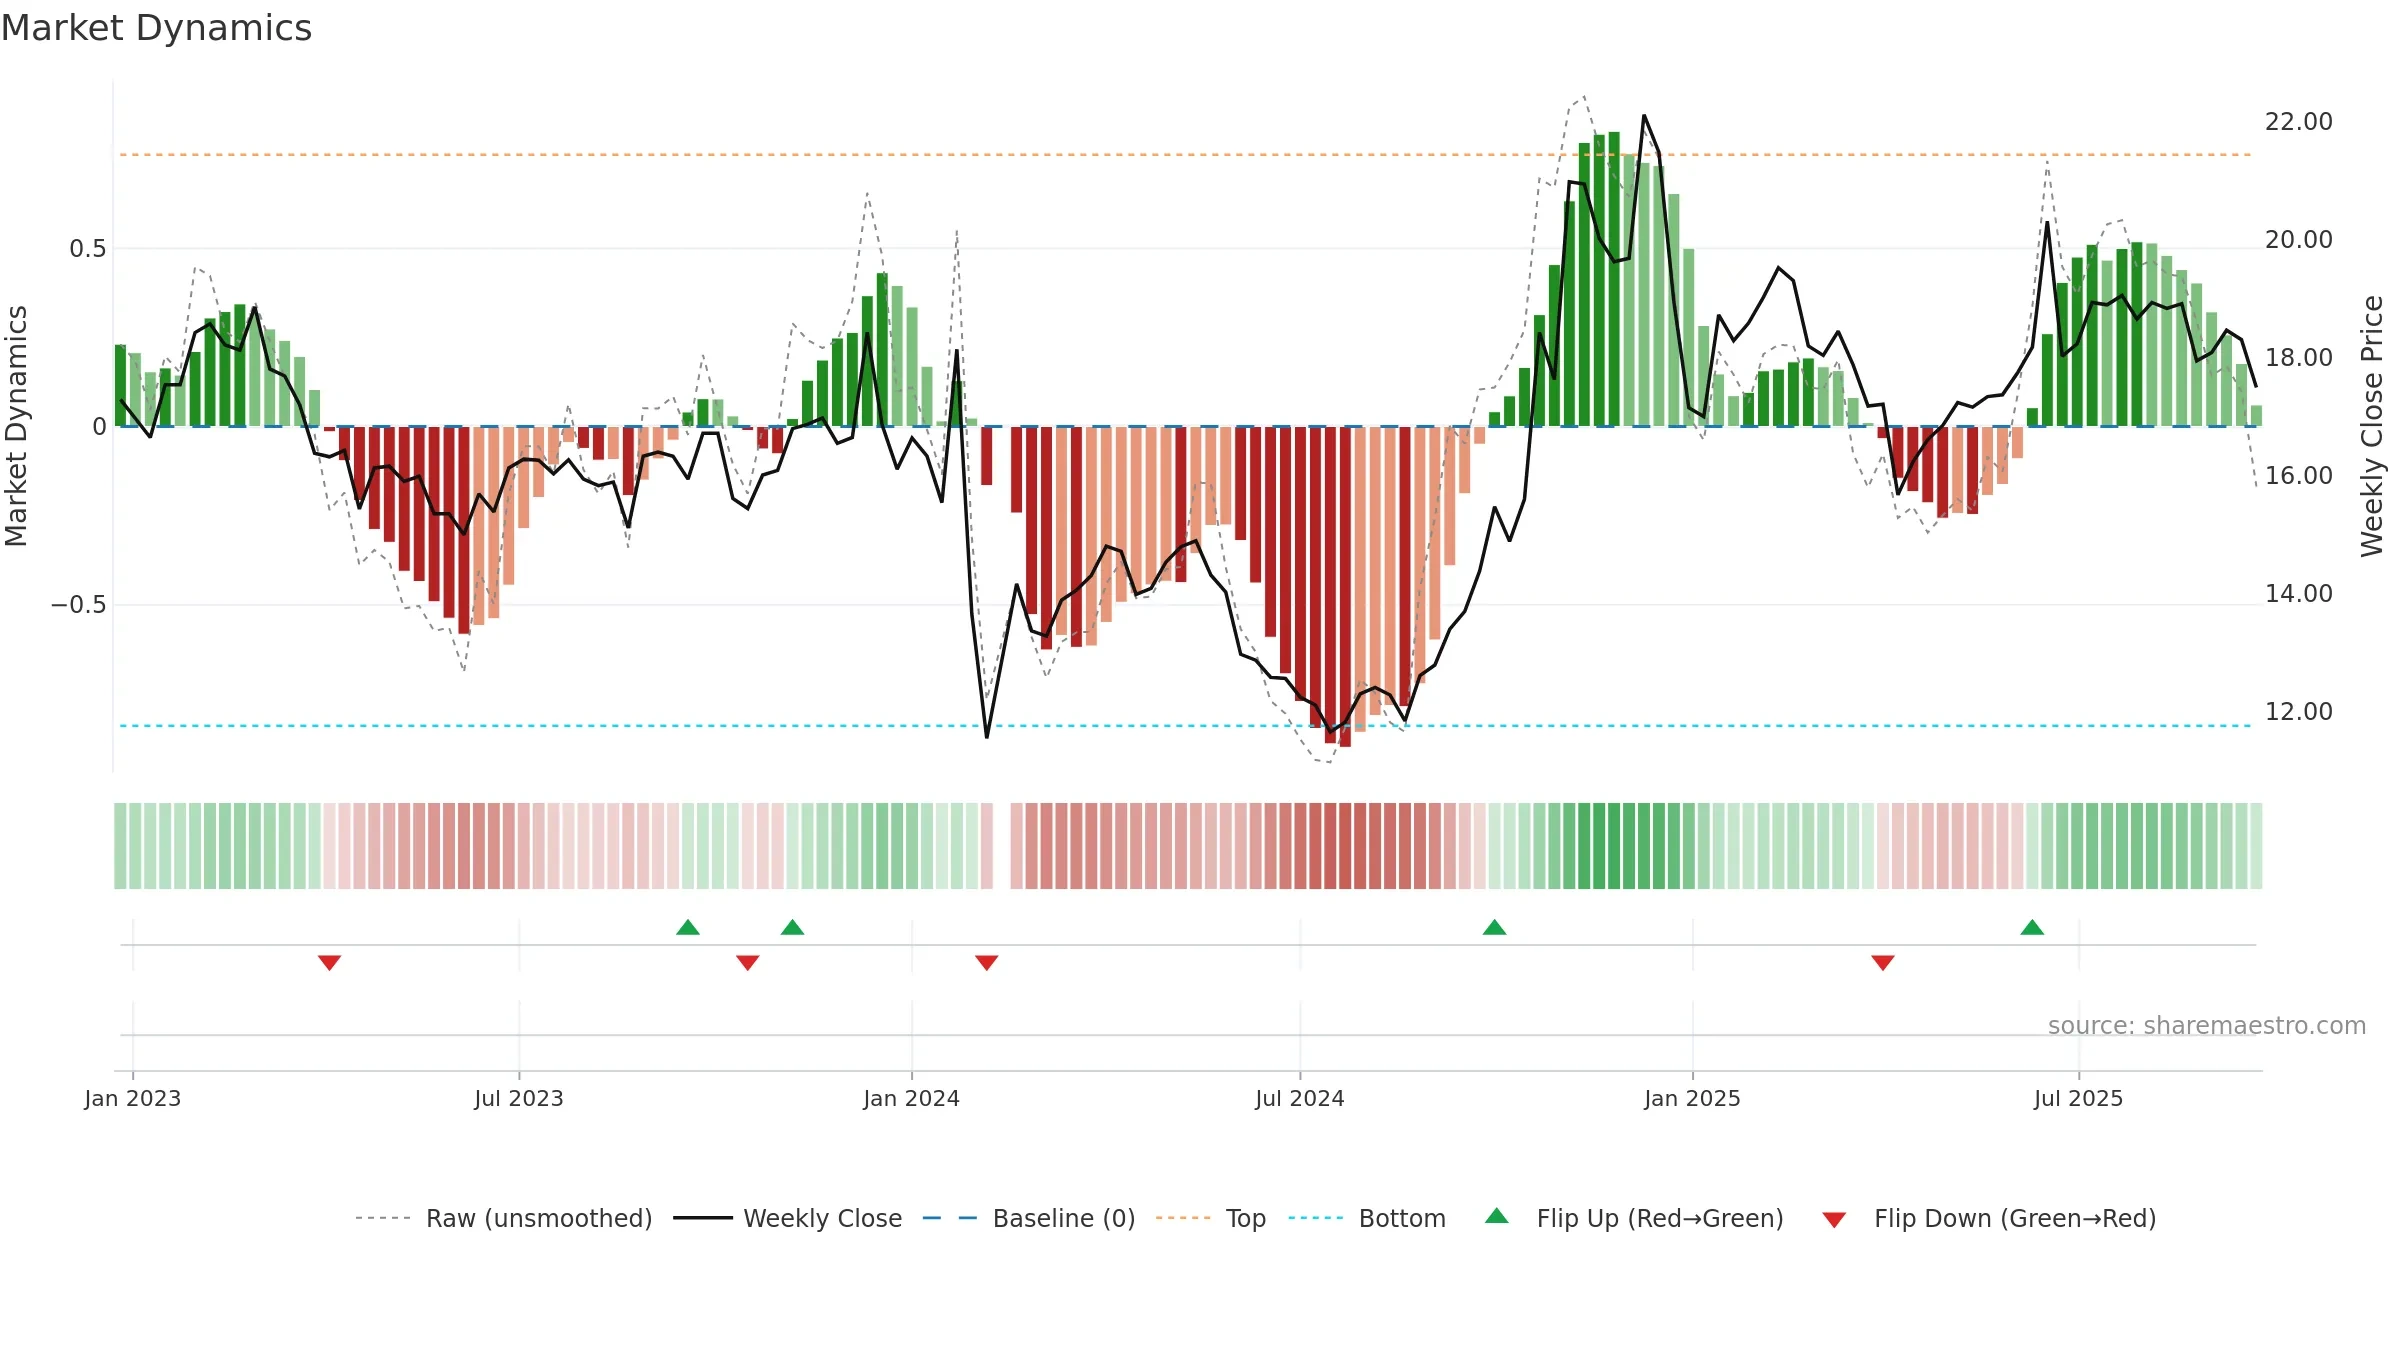Screen dimensions: 2400x1350
Task: Click the Jan 2025 axis label
Action: [x=1693, y=1098]
